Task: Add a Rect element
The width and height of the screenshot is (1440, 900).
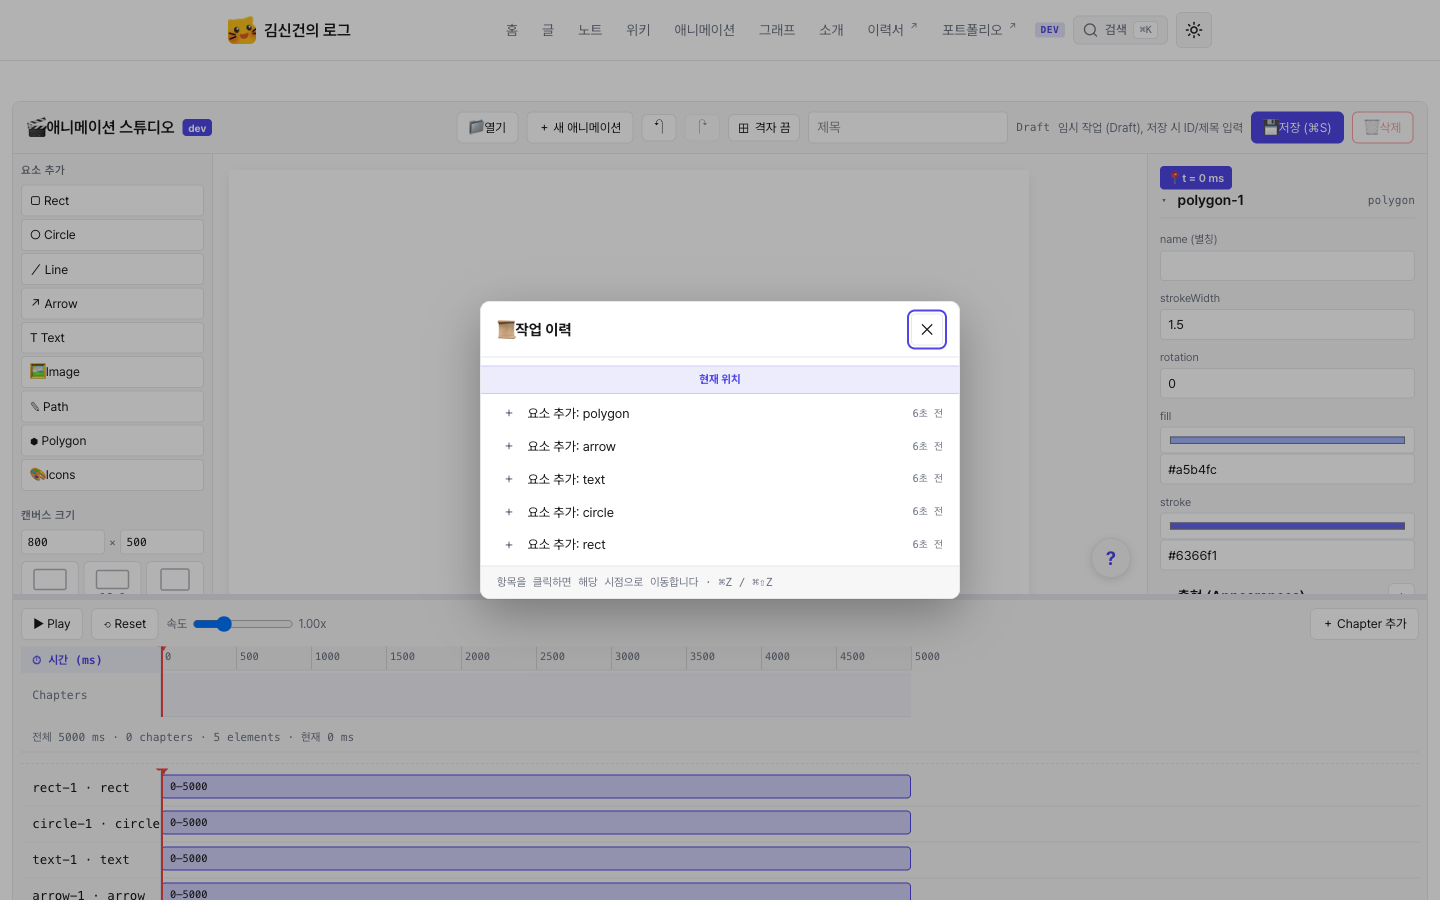Action: (112, 201)
